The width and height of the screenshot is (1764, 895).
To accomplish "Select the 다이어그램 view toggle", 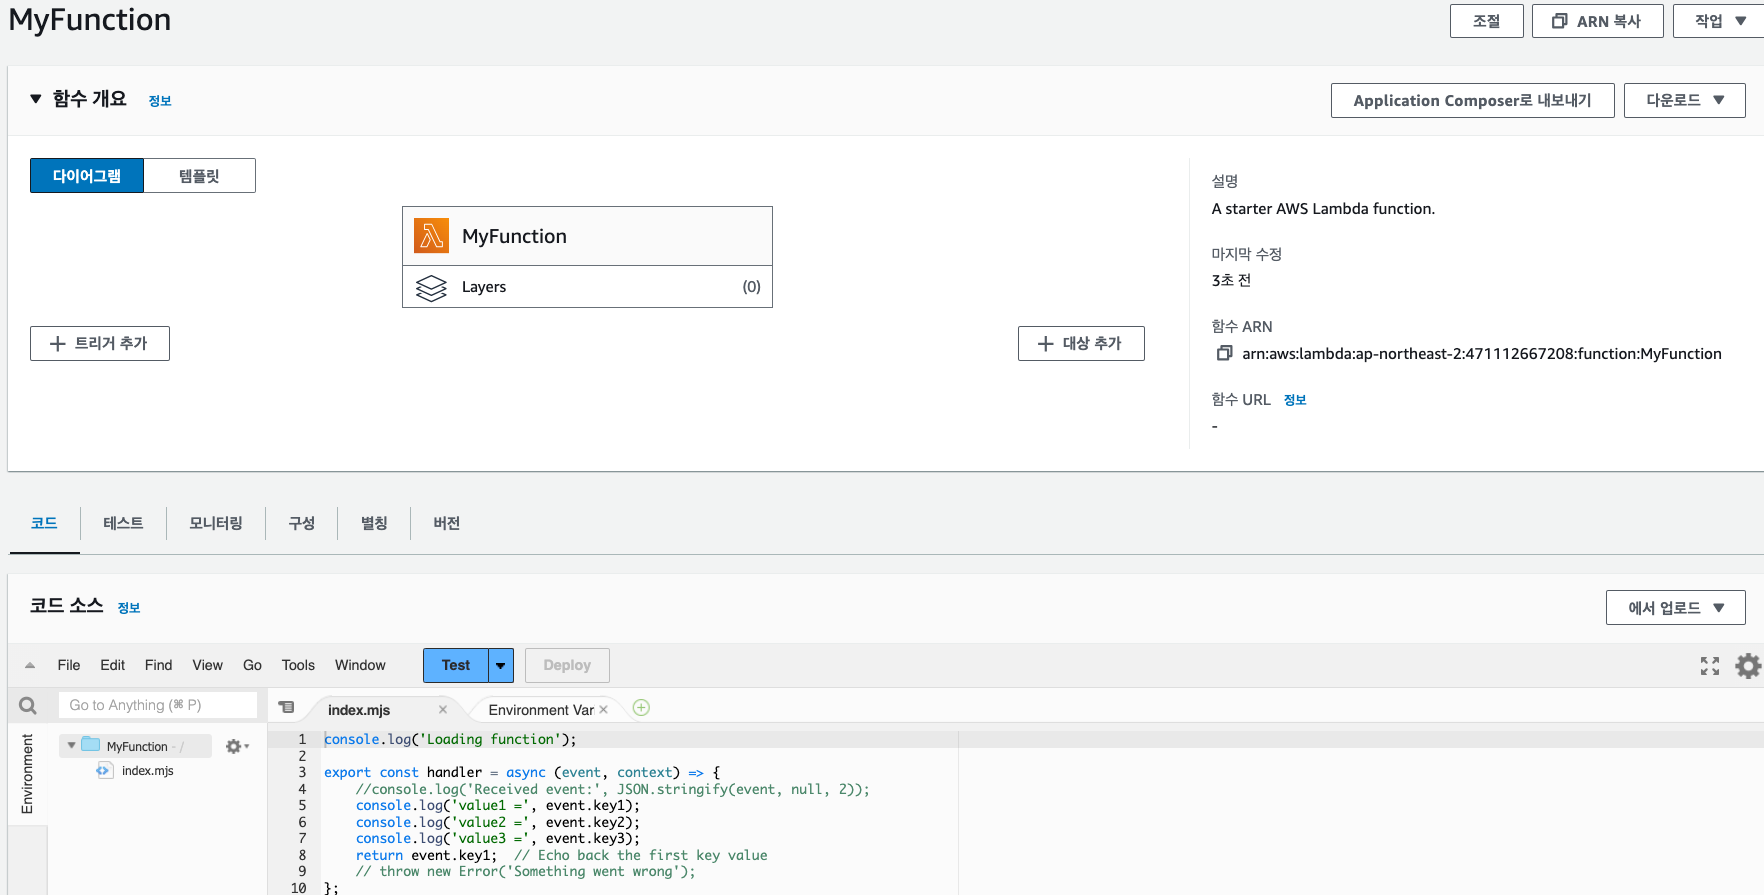I will point(87,176).
